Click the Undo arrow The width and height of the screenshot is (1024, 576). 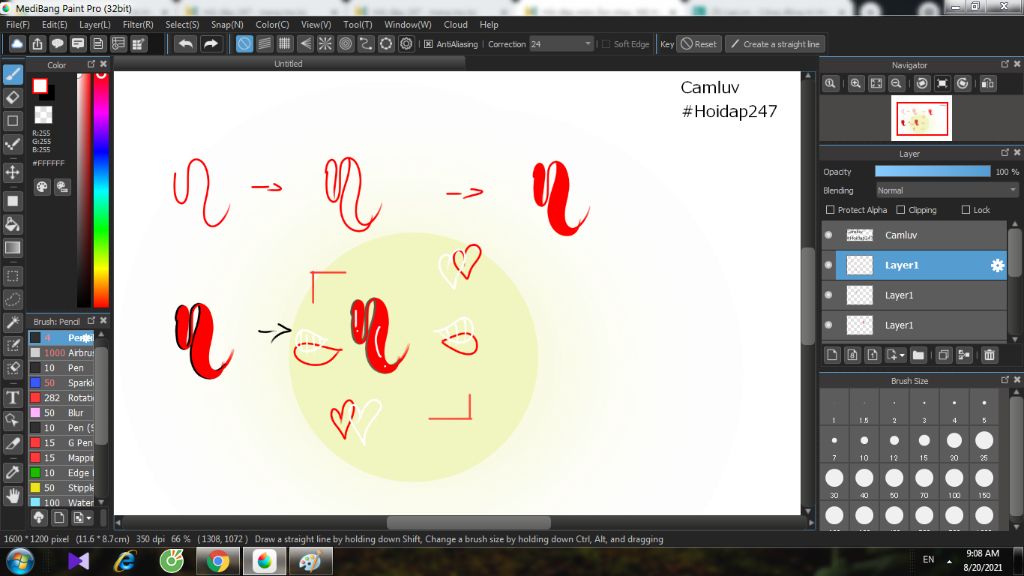[185, 44]
